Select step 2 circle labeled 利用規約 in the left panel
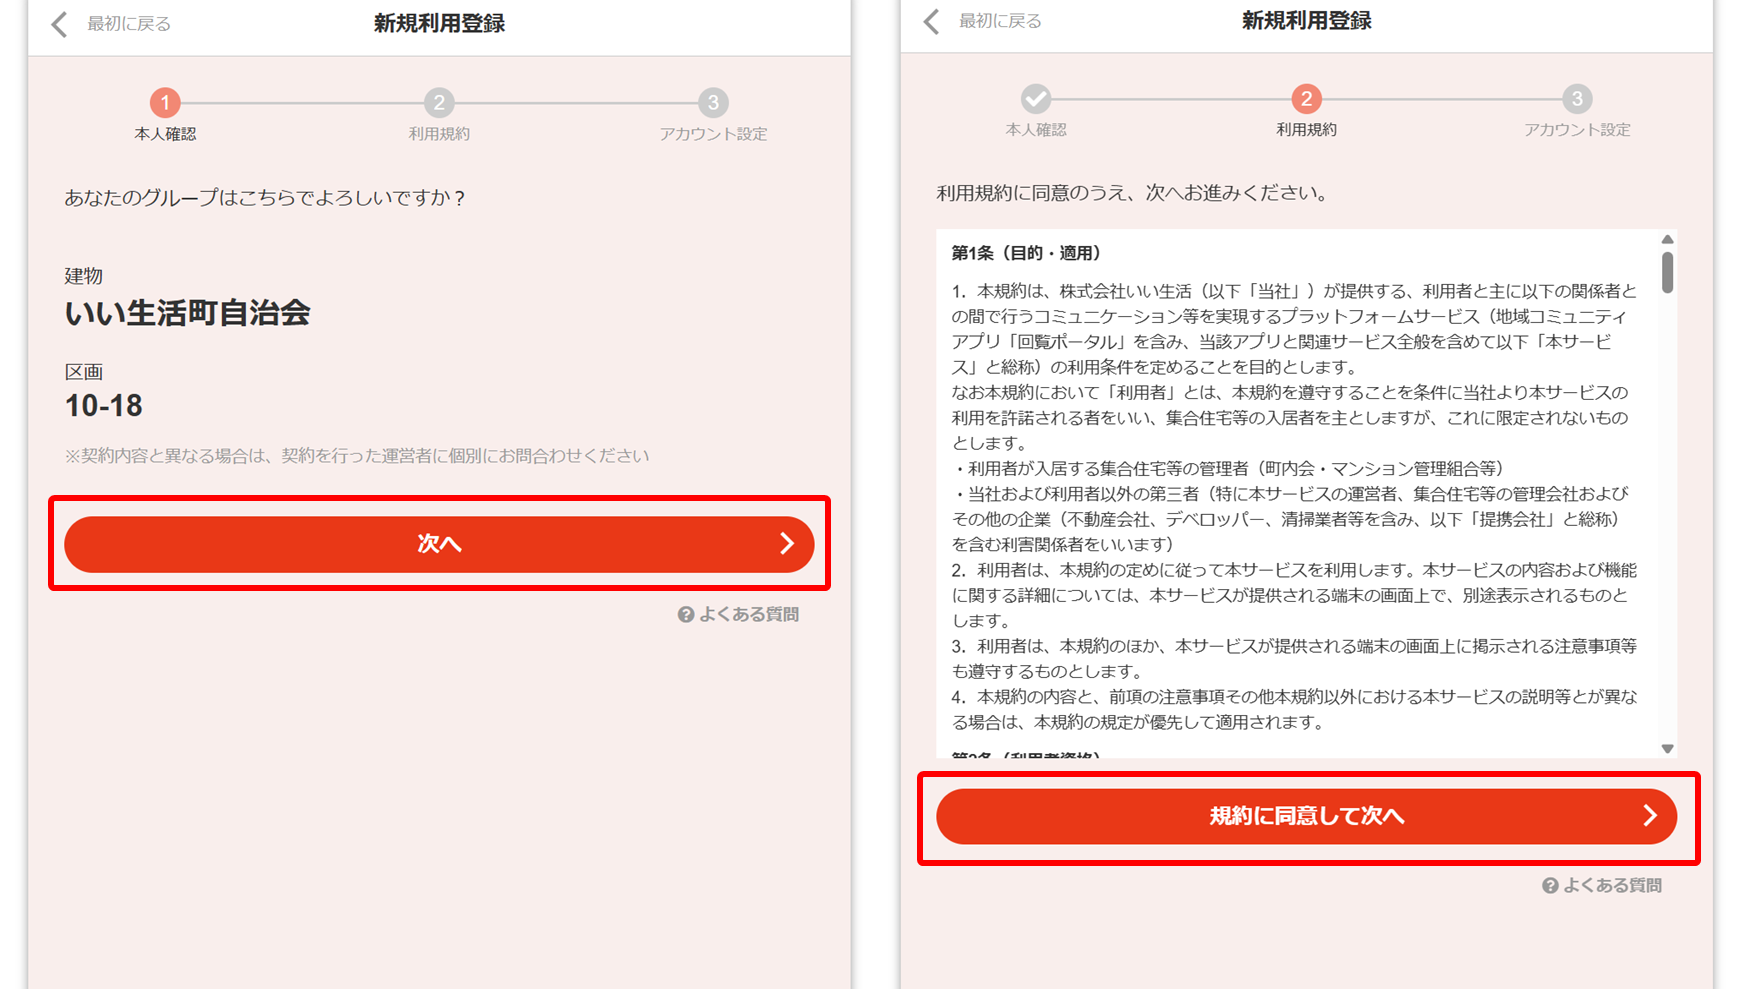 439,102
